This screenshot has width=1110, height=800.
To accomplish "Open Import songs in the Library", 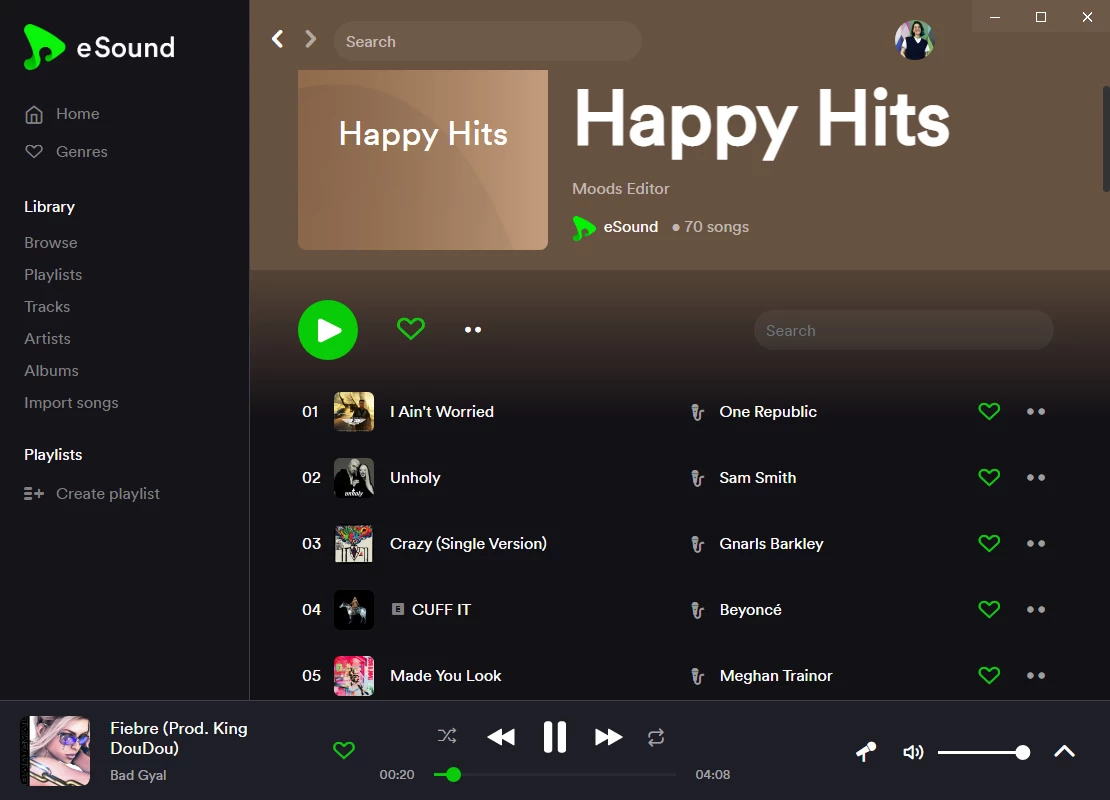I will (71, 403).
